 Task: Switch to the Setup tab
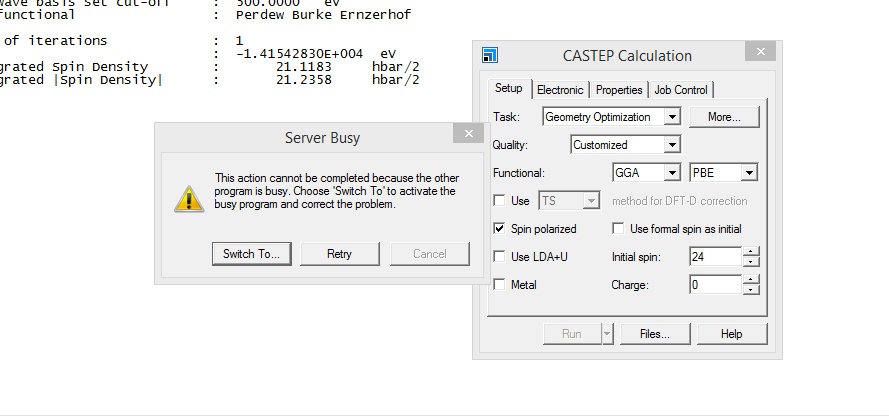coord(509,89)
